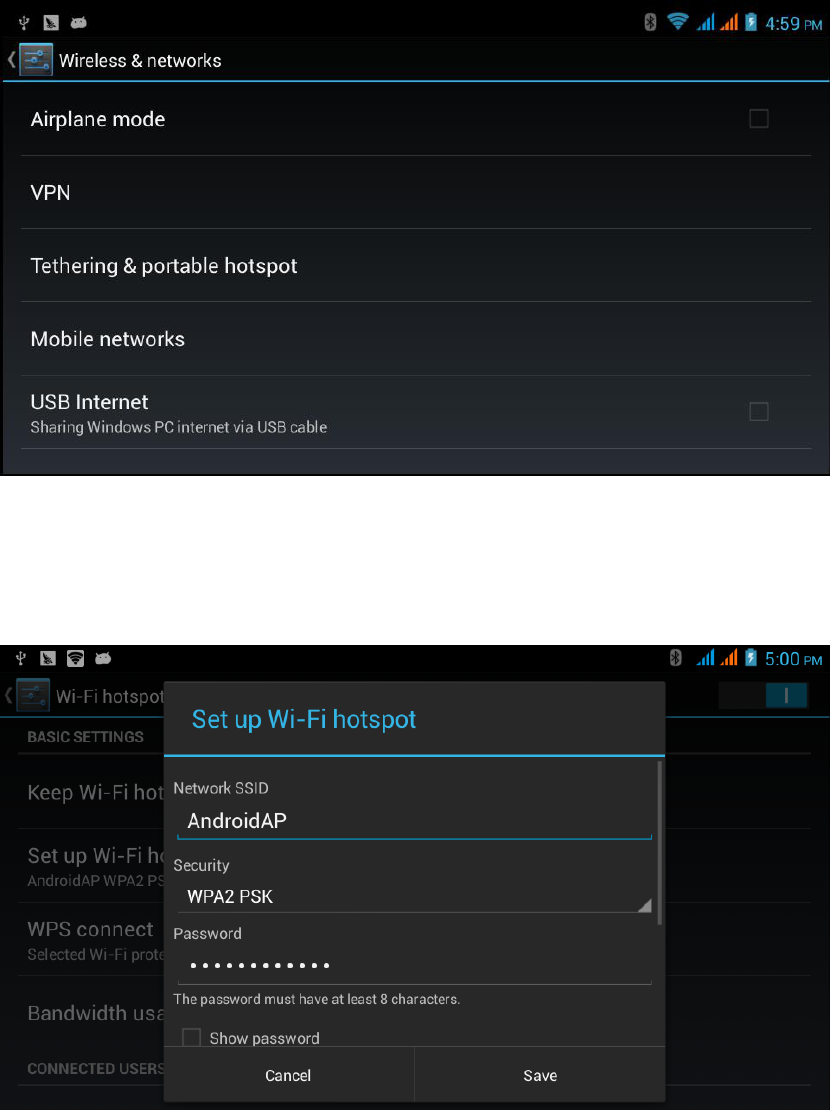The height and width of the screenshot is (1110, 830).
Task: Open the Security WPA2 PSK dropdown
Action: coord(414,897)
